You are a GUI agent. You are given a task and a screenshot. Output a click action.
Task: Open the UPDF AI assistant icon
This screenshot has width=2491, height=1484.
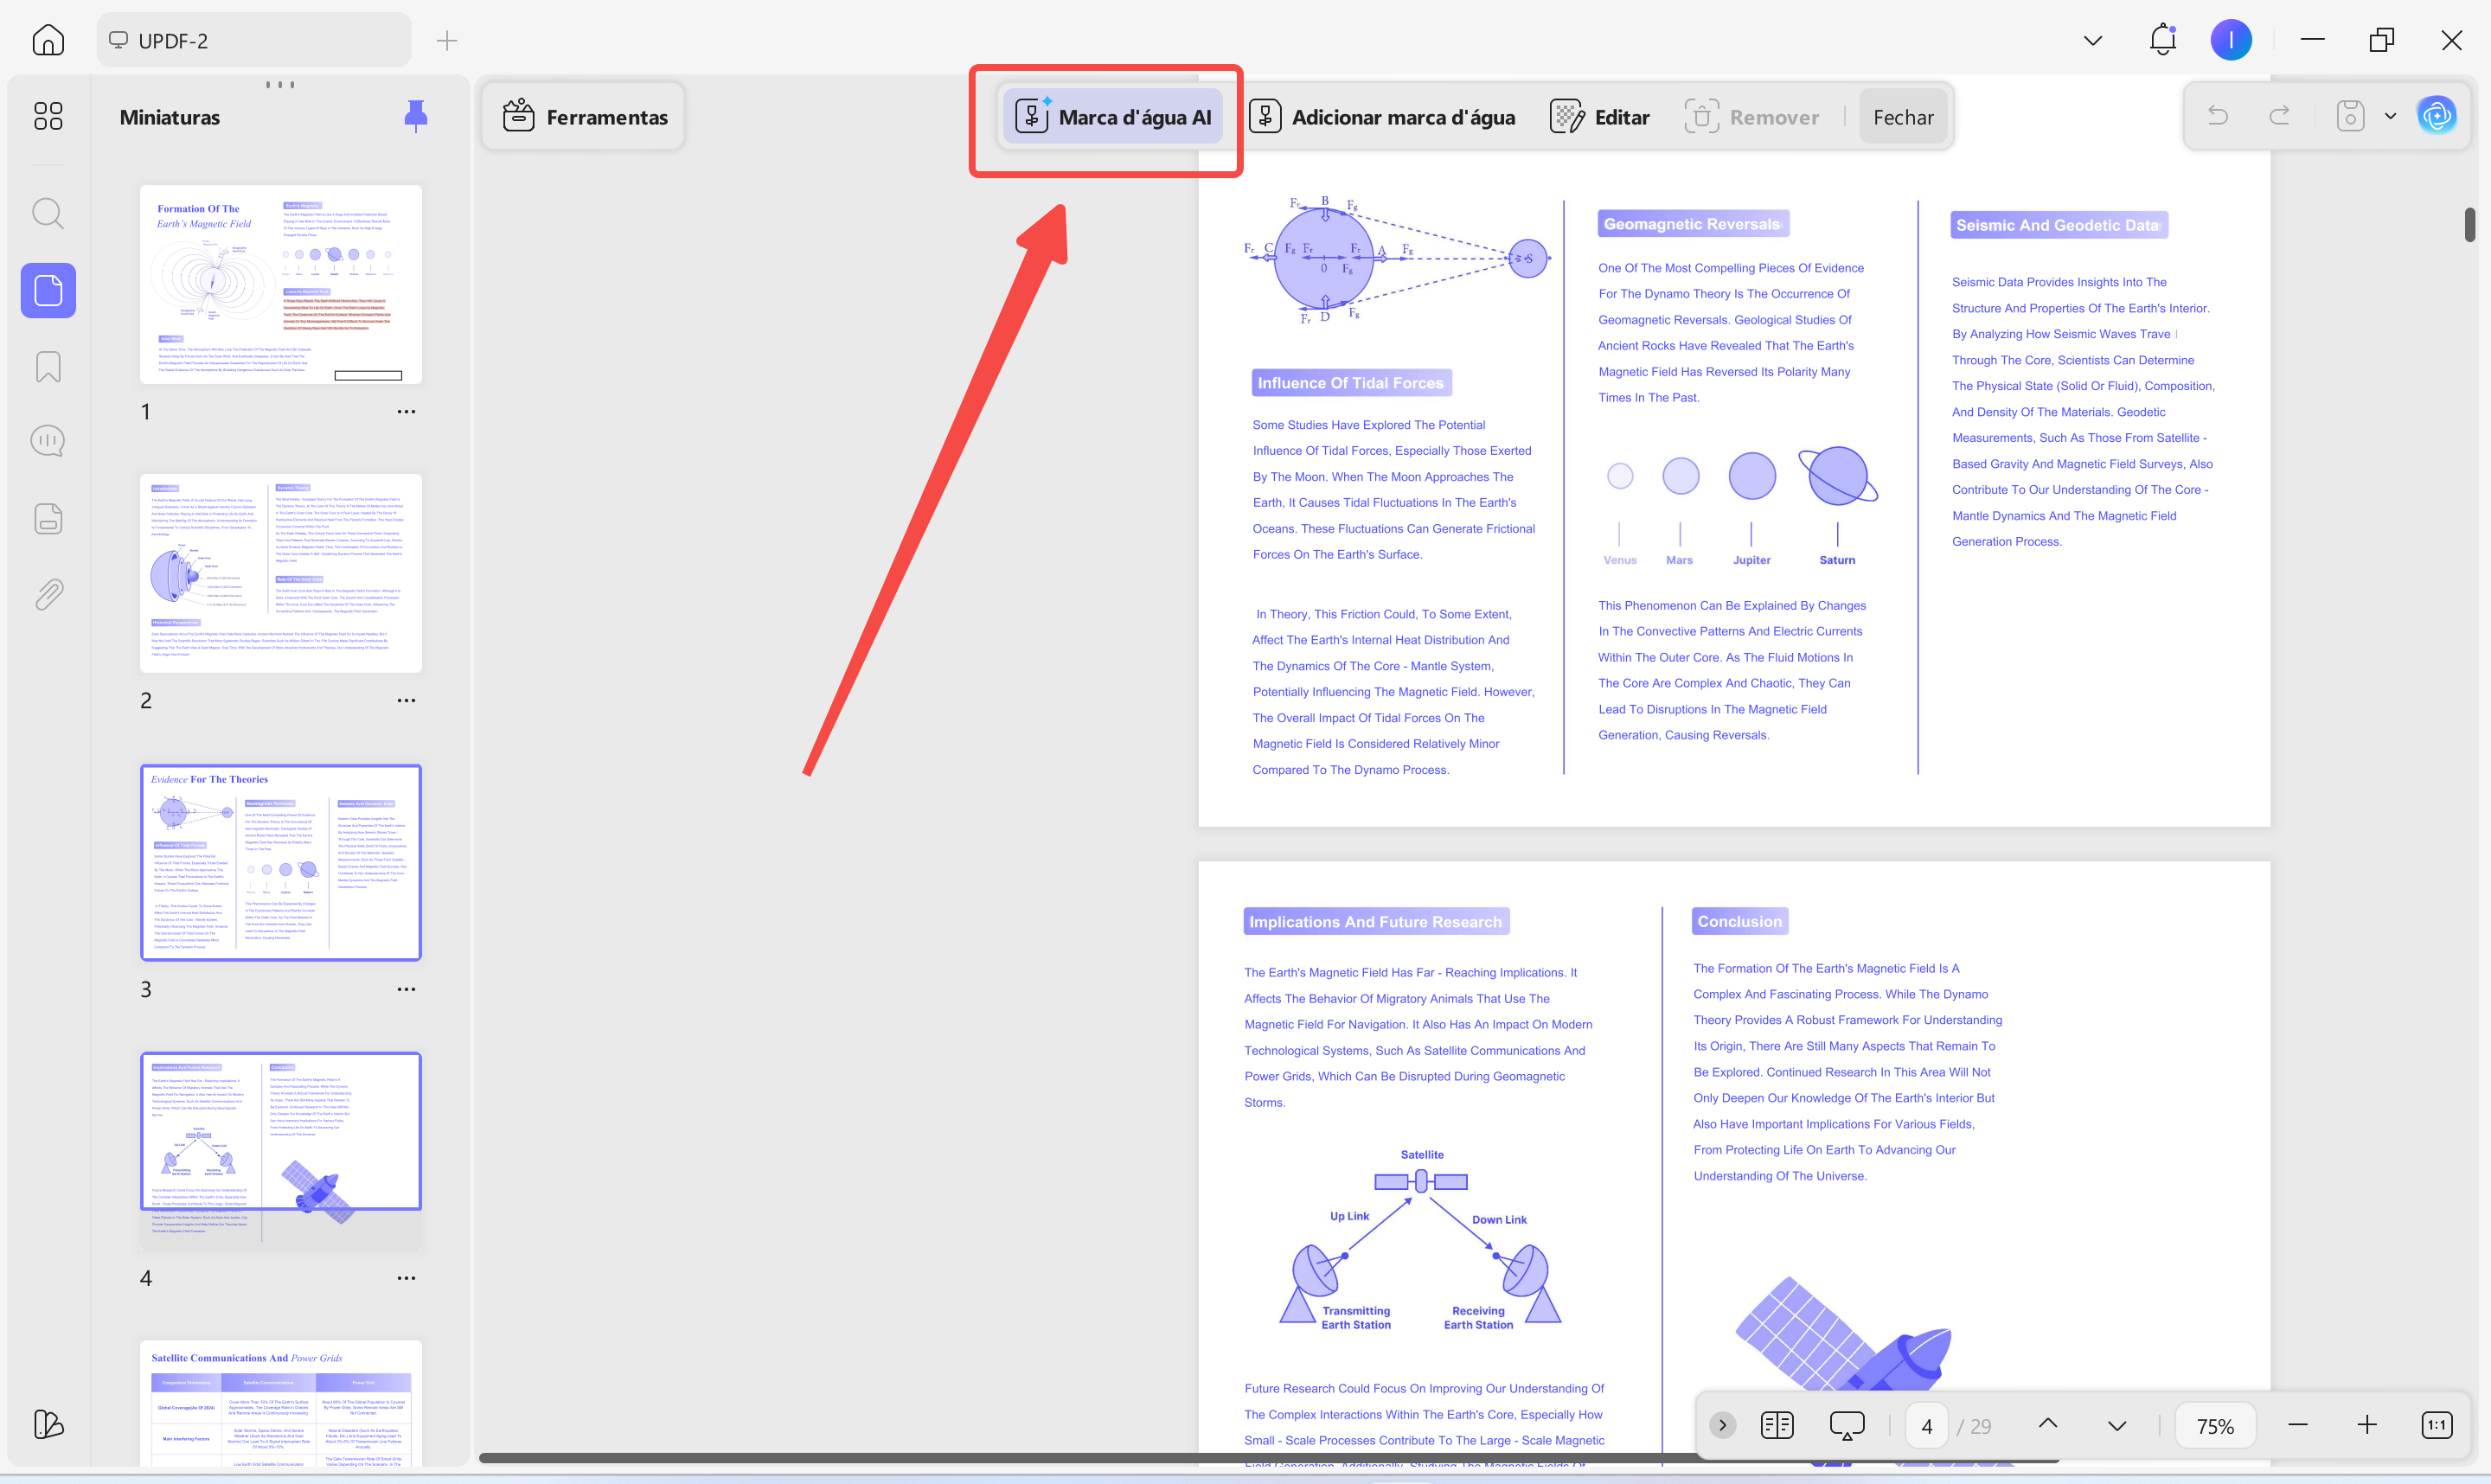tap(2437, 116)
